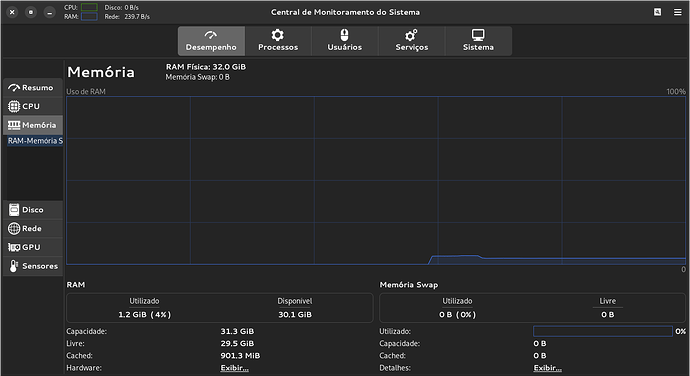Image resolution: width=690 pixels, height=376 pixels.
Task: Click Exibir link next to Hardware
Action: point(235,368)
